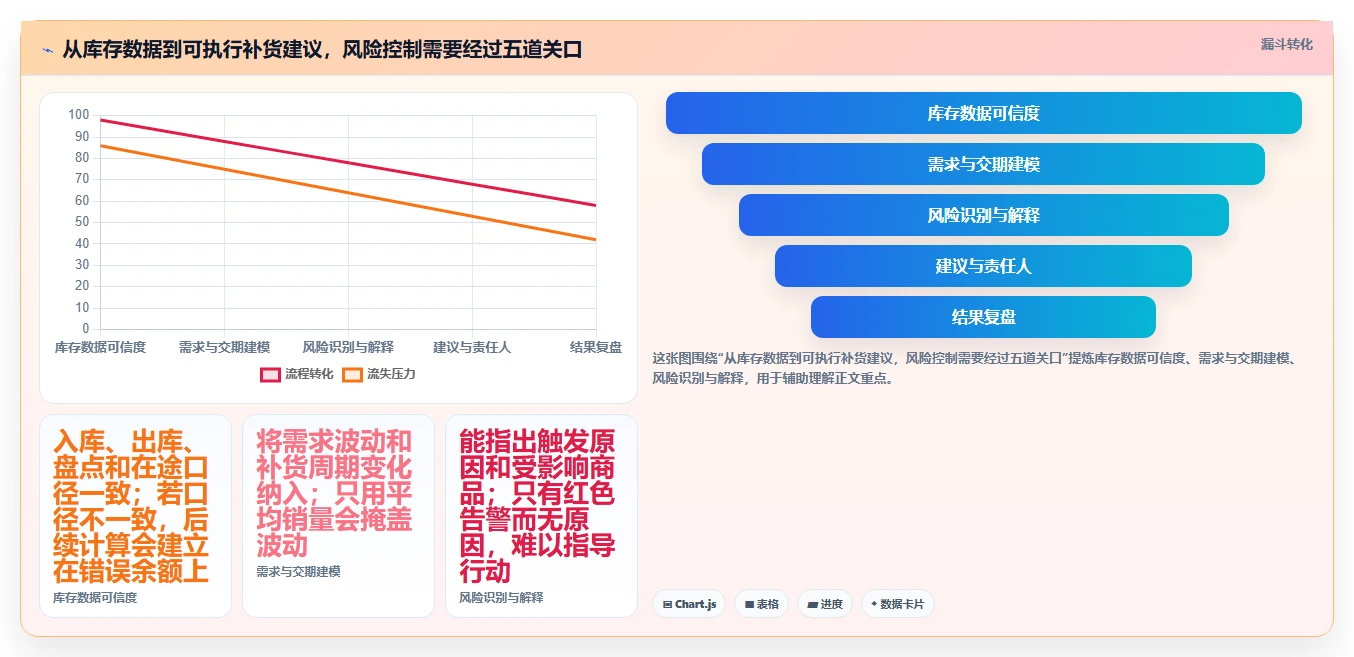Click the 建议与责任人 x-axis label
The width and height of the screenshot is (1354, 657).
pyautogui.click(x=472, y=347)
